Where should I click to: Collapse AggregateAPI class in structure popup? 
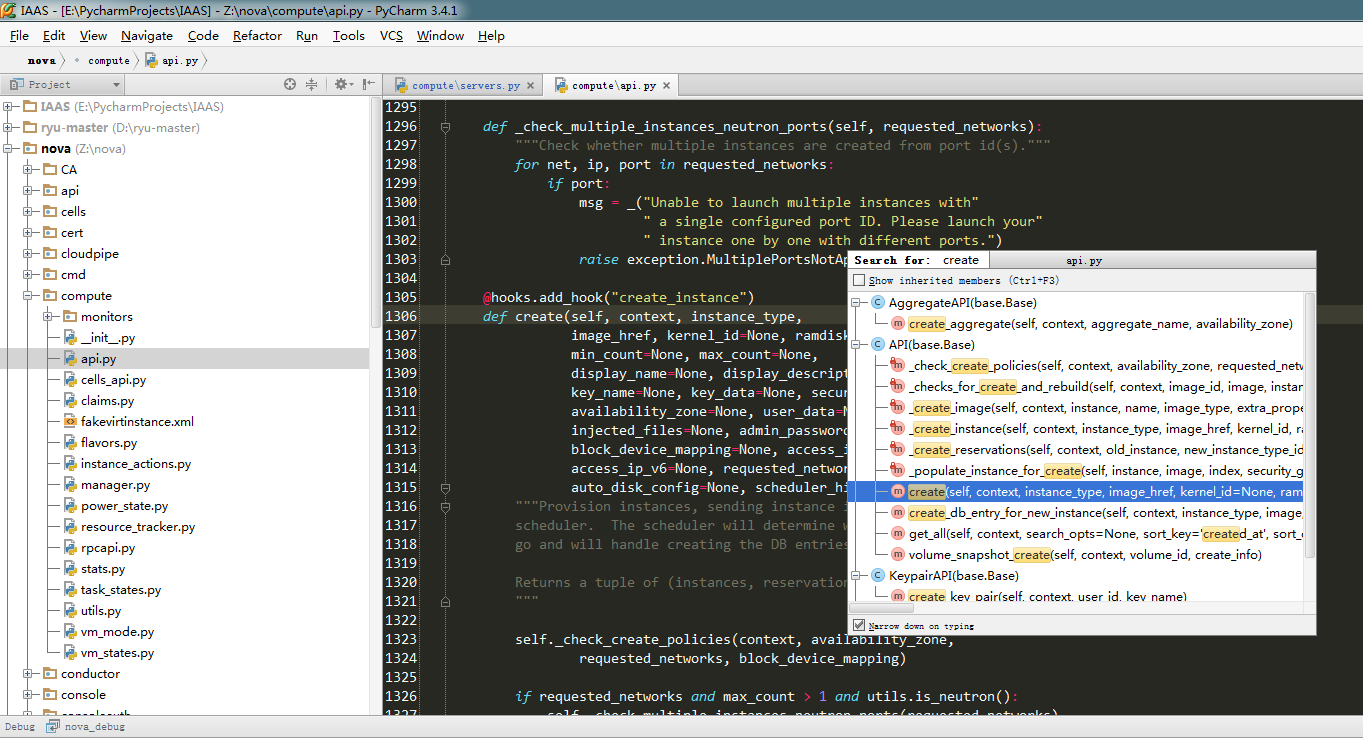tap(857, 302)
